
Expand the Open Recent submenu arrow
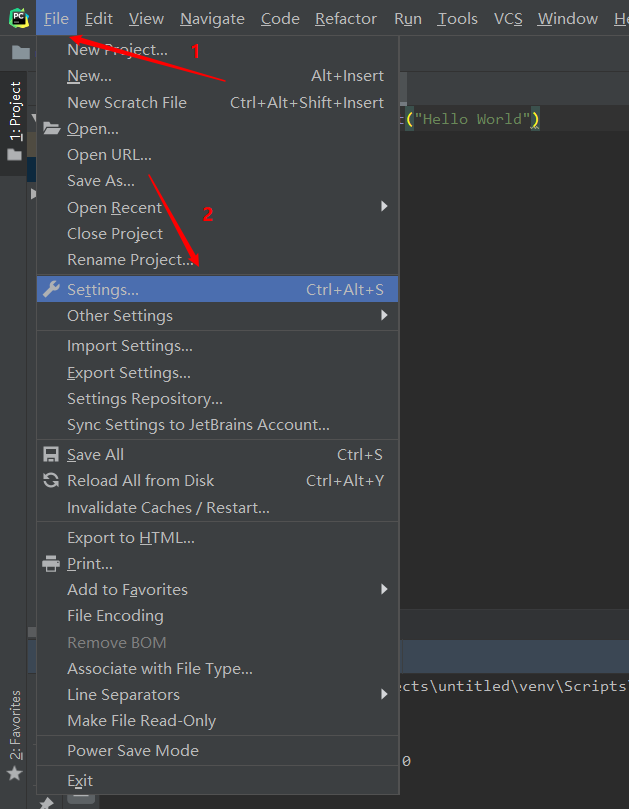(383, 206)
